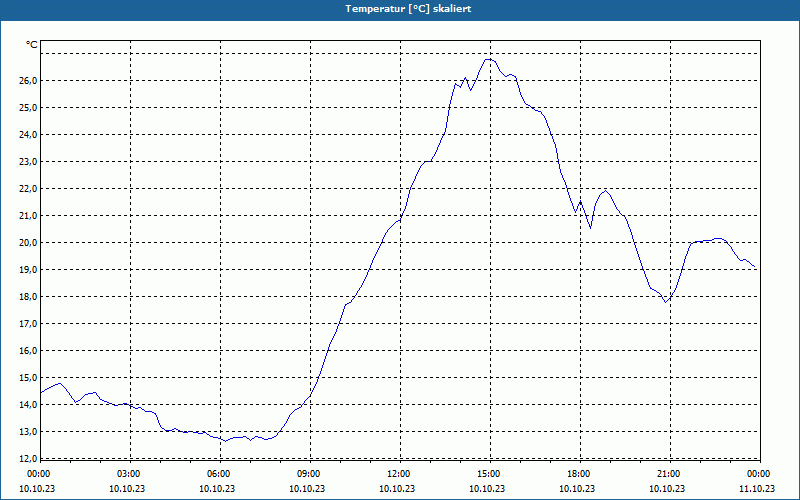
Task: Click the 21,0 y-axis label
Action: [28, 216]
